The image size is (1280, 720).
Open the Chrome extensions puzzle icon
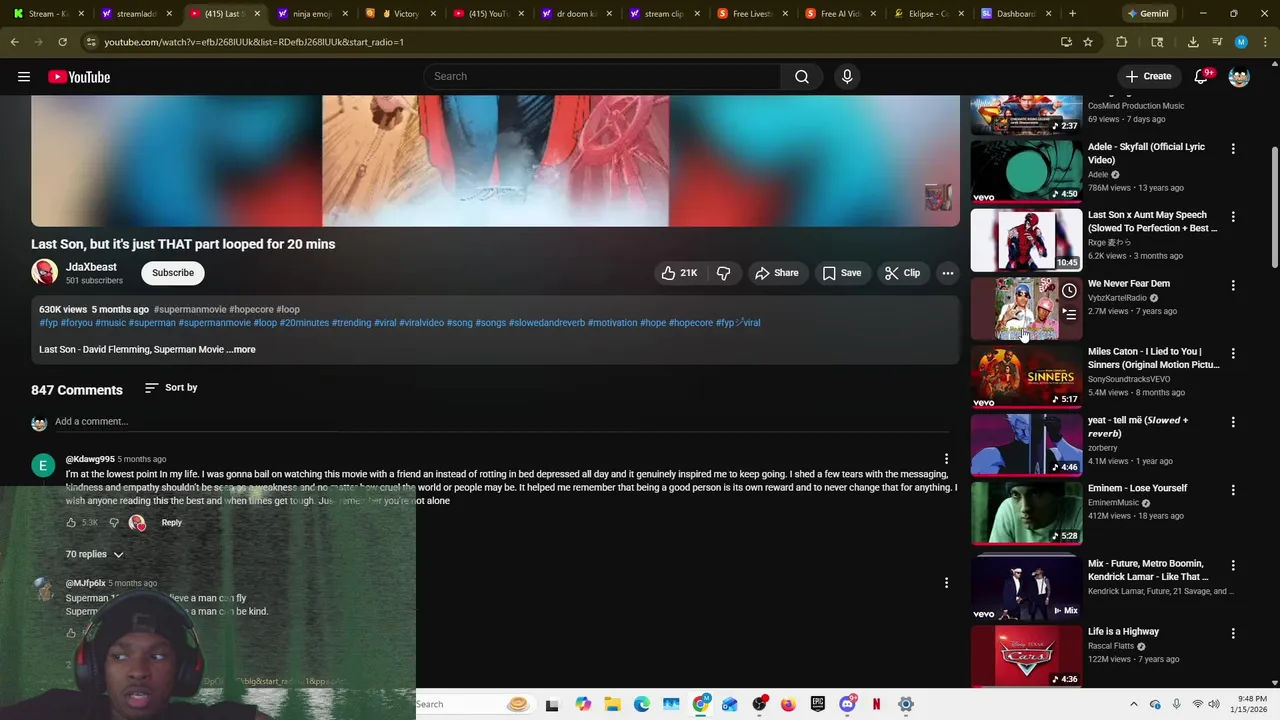[x=1122, y=42]
